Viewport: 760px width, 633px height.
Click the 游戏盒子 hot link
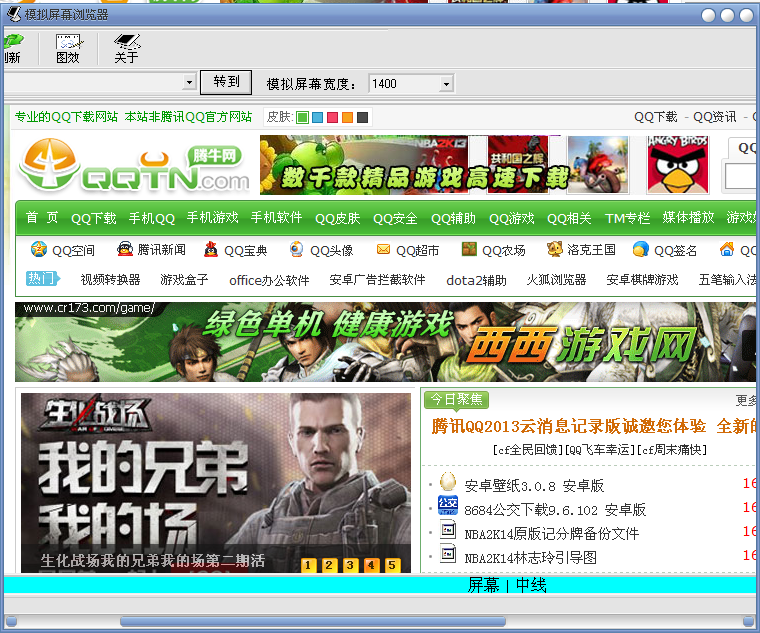click(184, 280)
